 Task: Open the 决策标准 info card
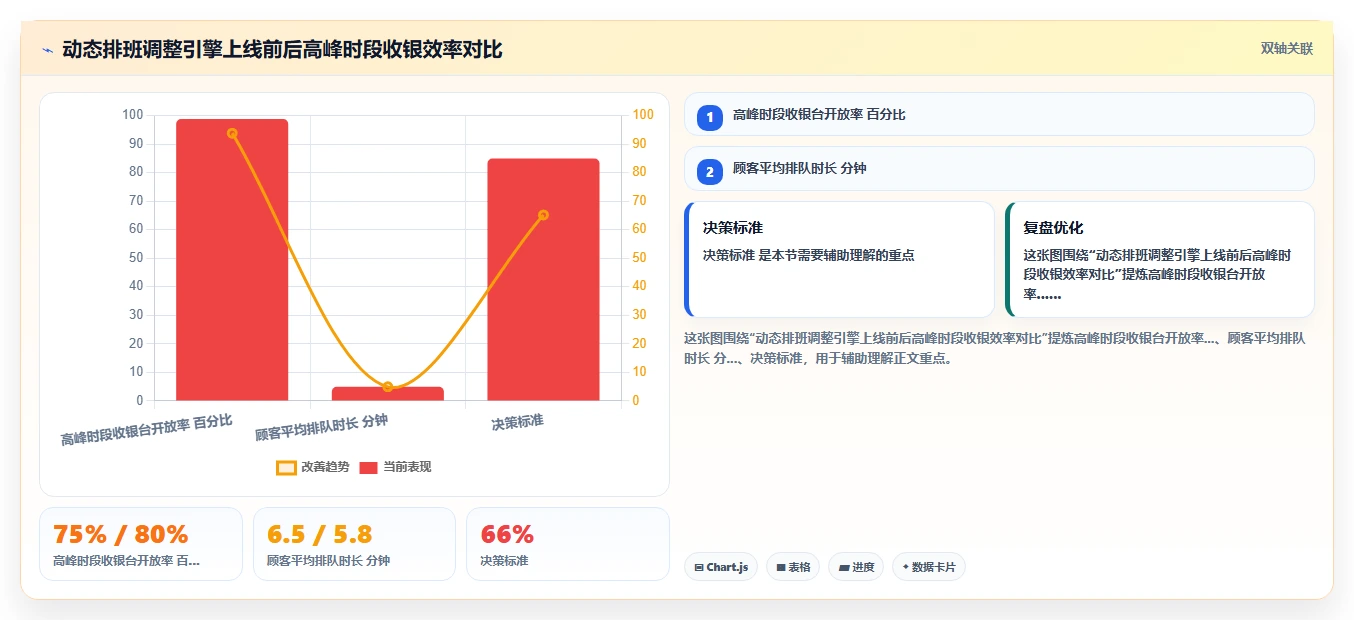[x=839, y=259]
